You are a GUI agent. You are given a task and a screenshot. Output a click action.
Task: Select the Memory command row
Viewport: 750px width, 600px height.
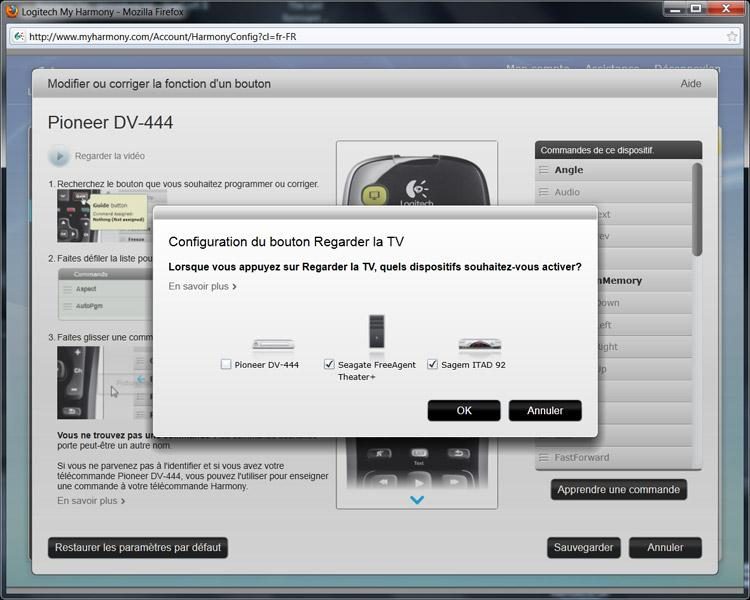coord(645,281)
